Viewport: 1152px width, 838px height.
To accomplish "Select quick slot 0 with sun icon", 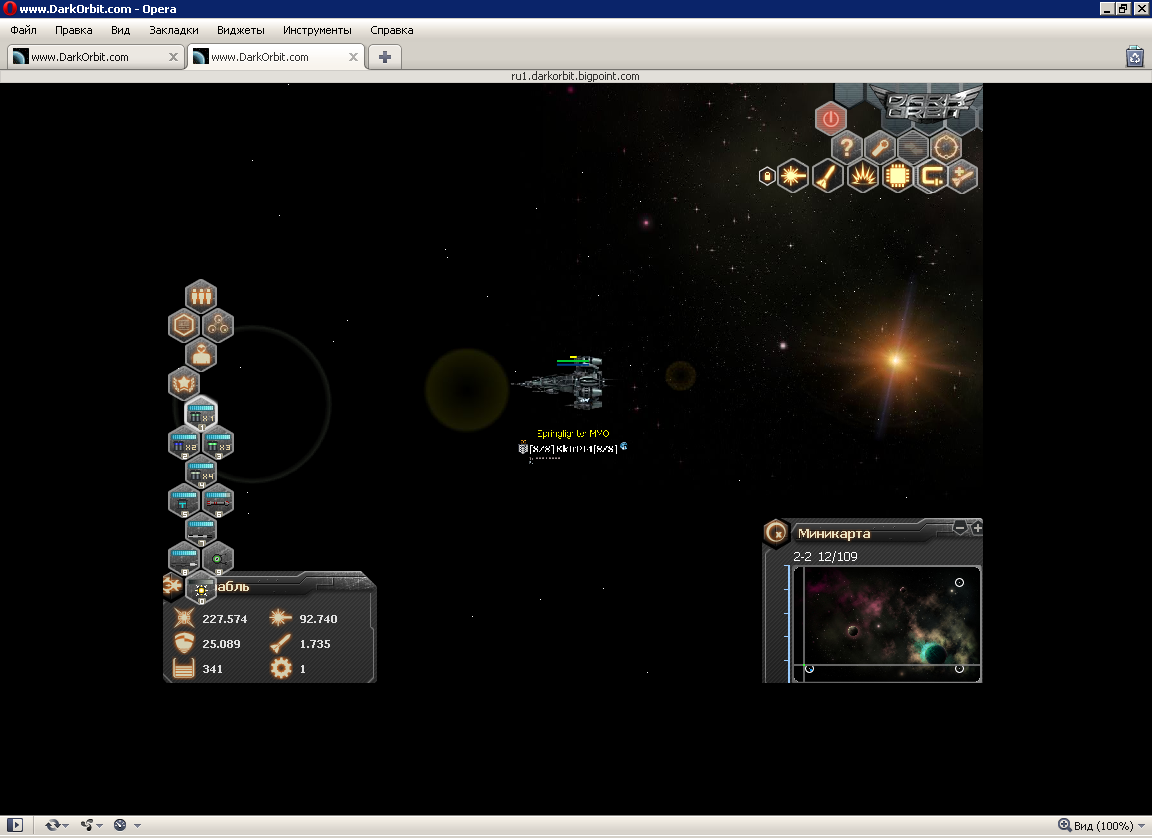I will 201,588.
